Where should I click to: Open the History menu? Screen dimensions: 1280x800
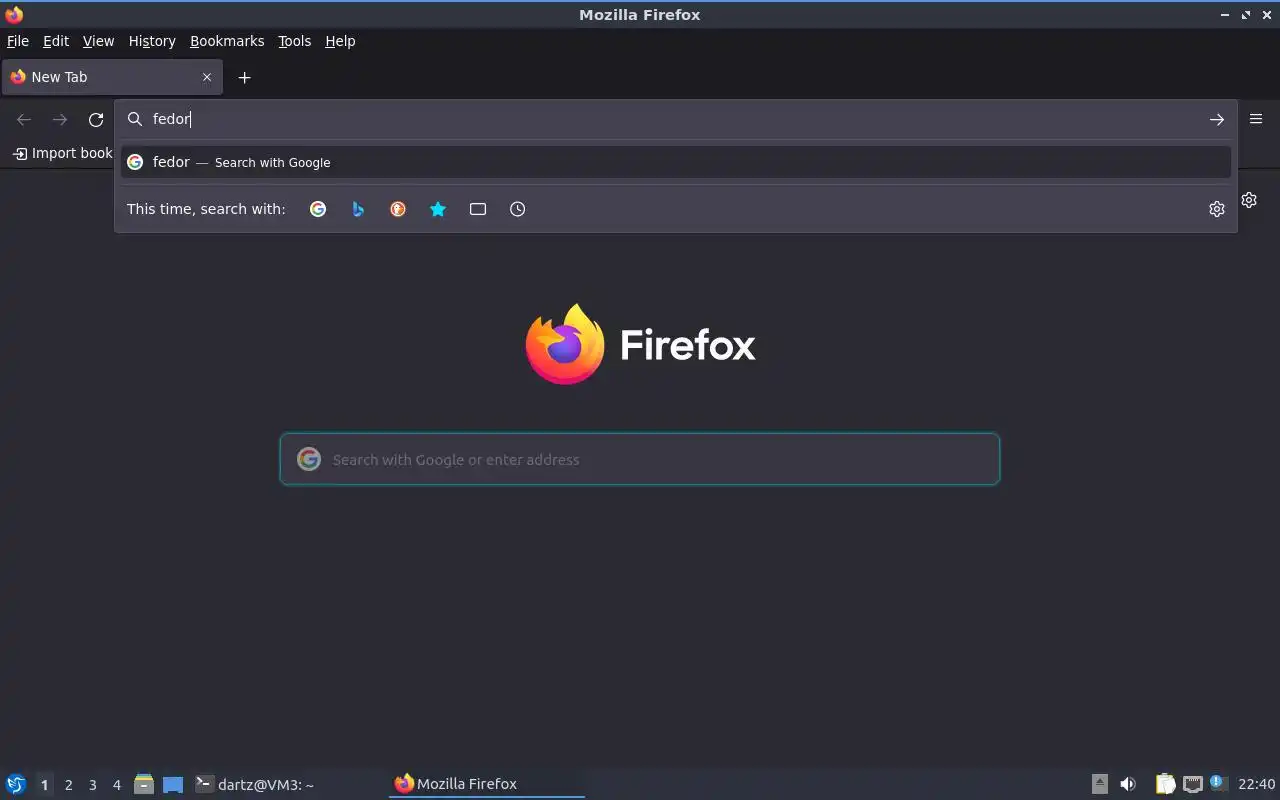click(152, 41)
